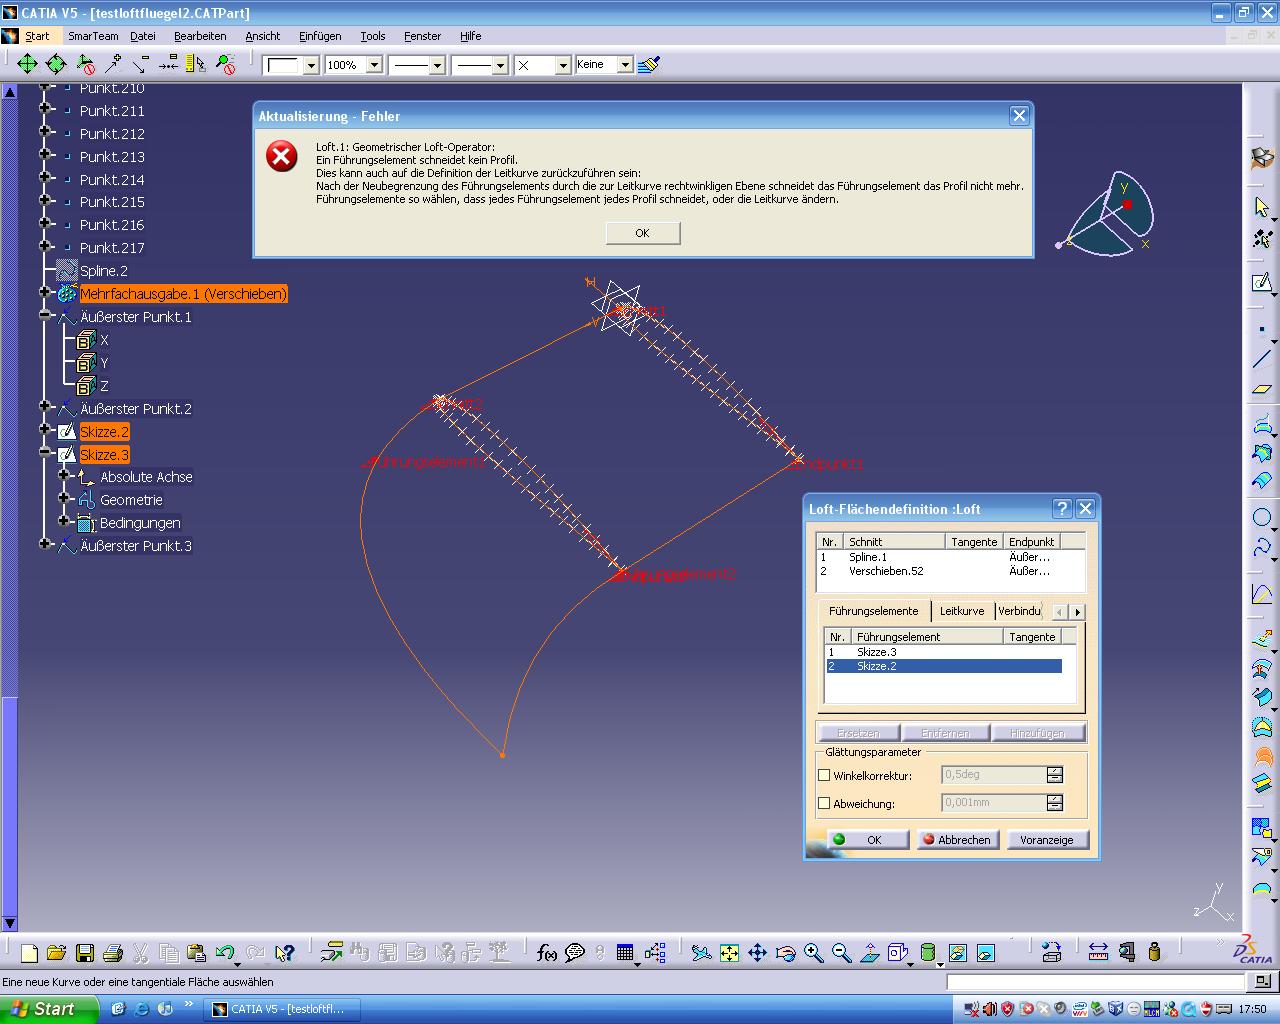
Task: Click OK in the Fehler error dialog
Action: click(x=642, y=233)
